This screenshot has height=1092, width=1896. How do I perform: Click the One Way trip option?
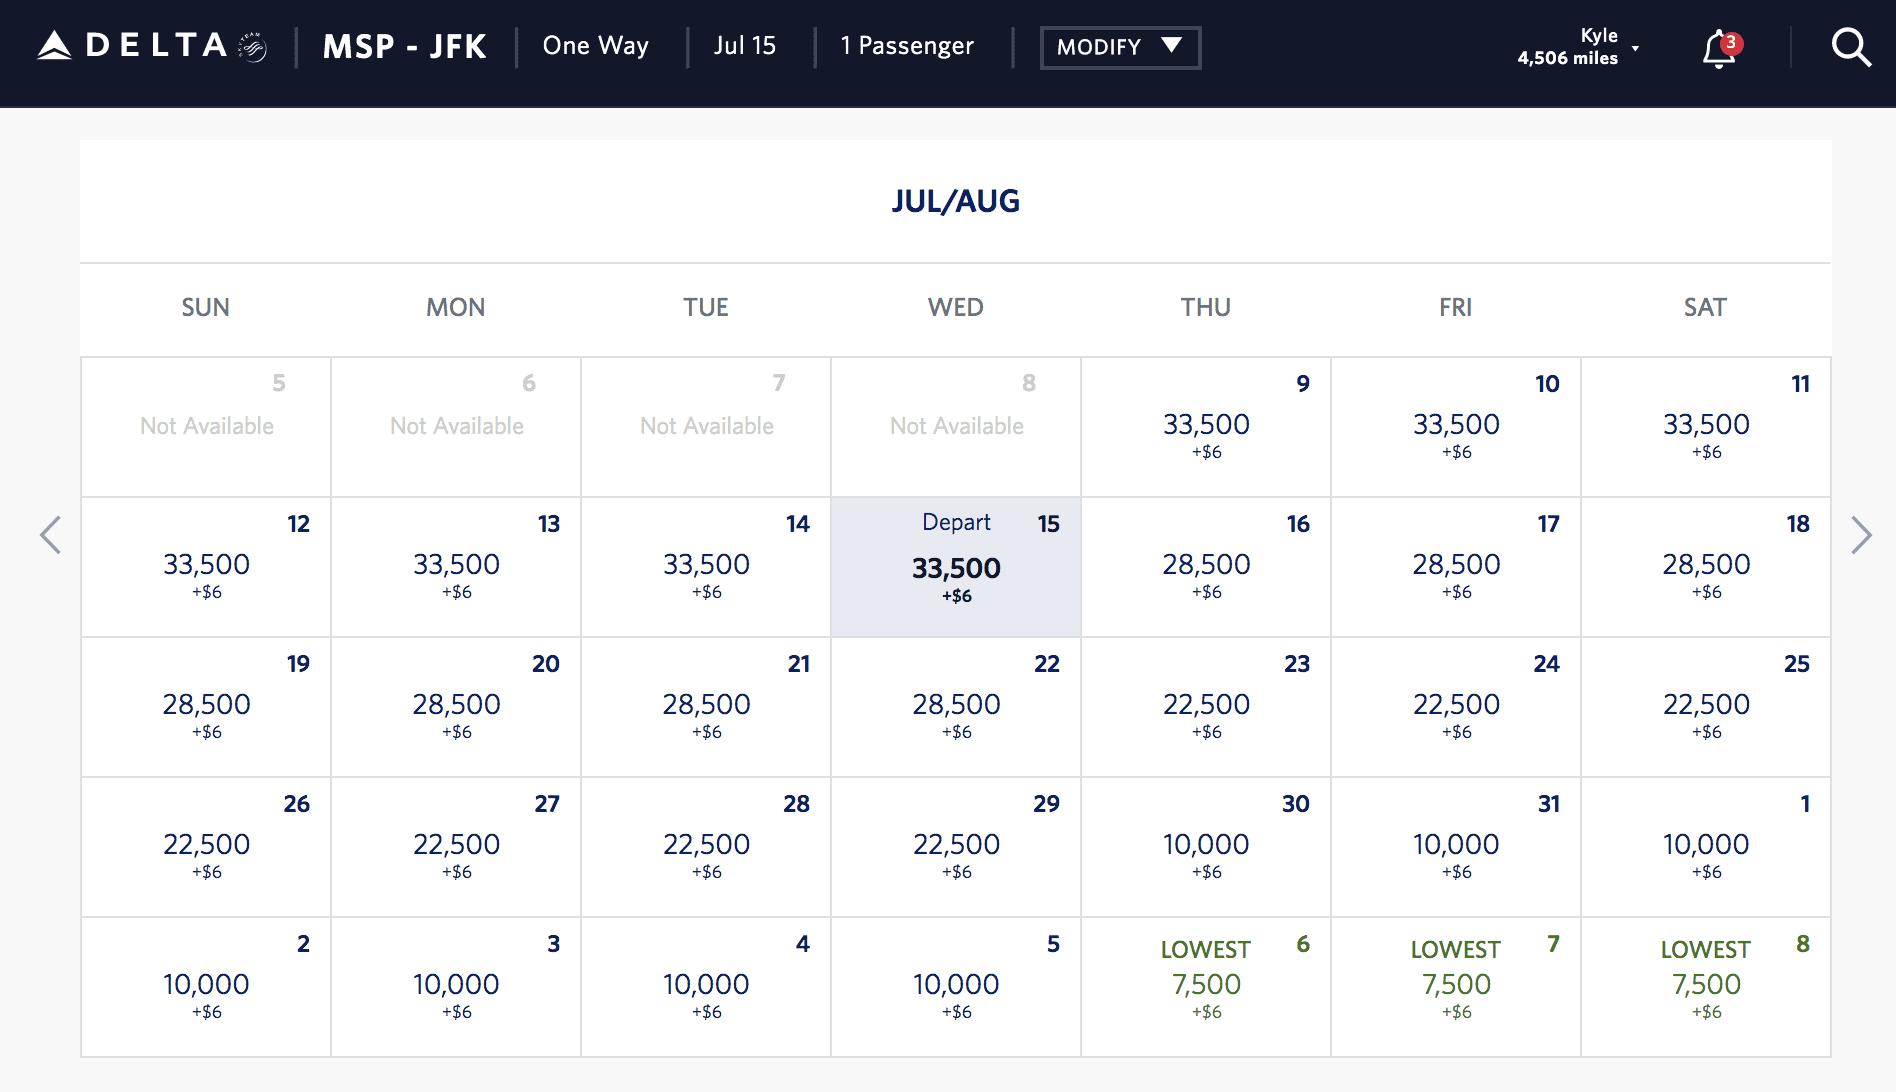pyautogui.click(x=595, y=45)
